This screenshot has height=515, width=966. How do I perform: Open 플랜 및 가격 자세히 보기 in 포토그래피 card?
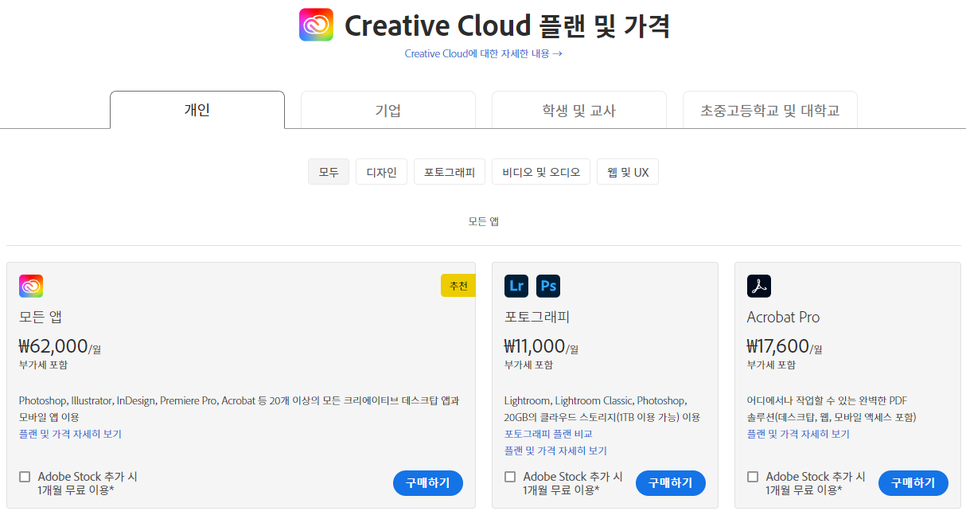point(556,450)
